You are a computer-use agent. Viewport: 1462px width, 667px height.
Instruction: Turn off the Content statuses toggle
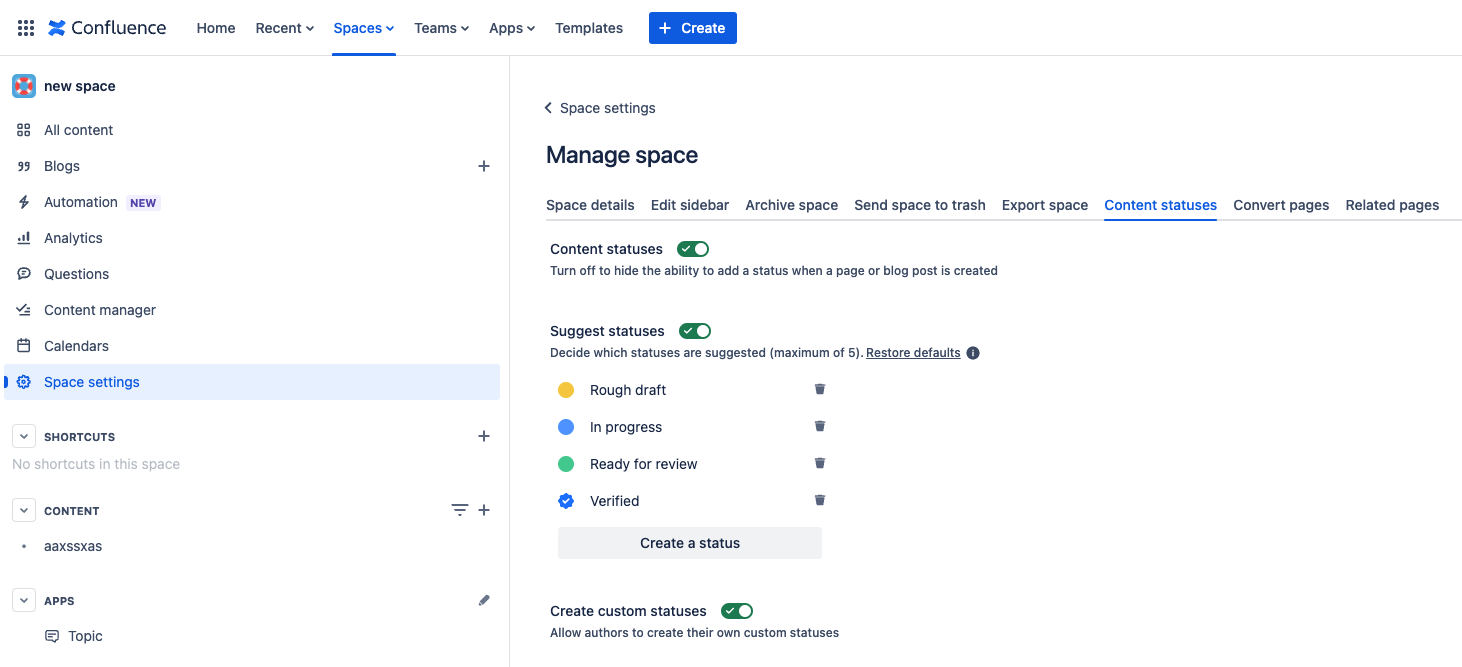click(x=693, y=249)
